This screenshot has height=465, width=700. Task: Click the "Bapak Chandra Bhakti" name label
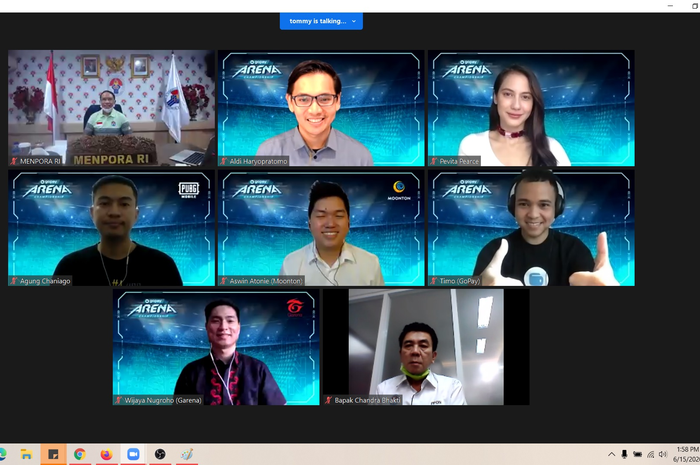tap(367, 400)
